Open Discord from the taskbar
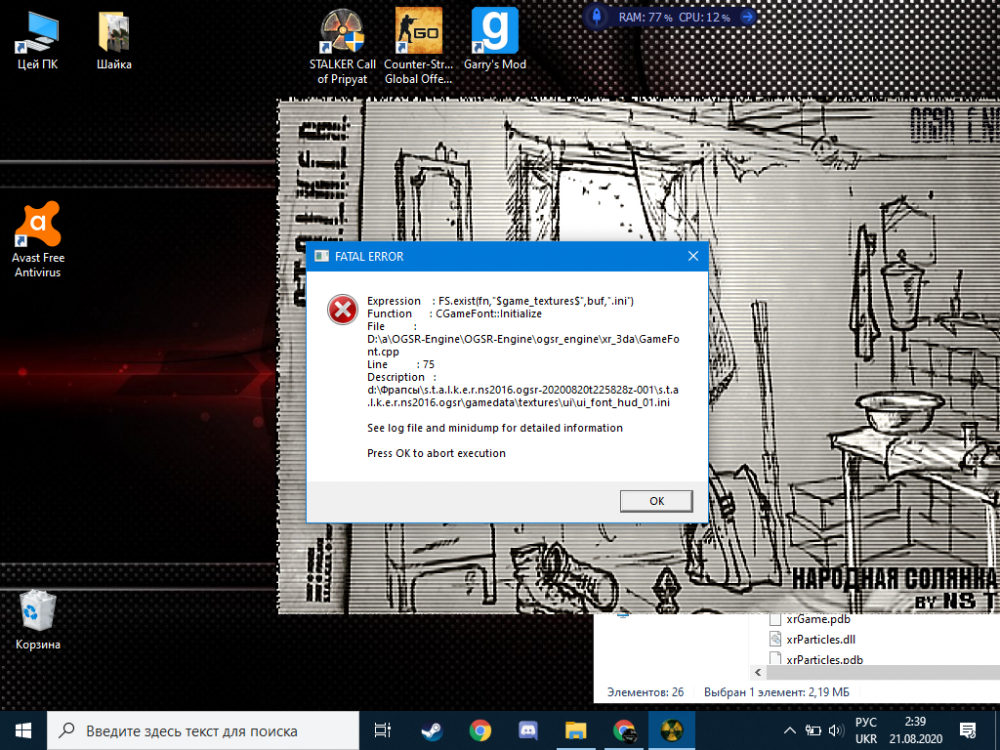Viewport: 1000px width, 750px height. click(x=528, y=730)
